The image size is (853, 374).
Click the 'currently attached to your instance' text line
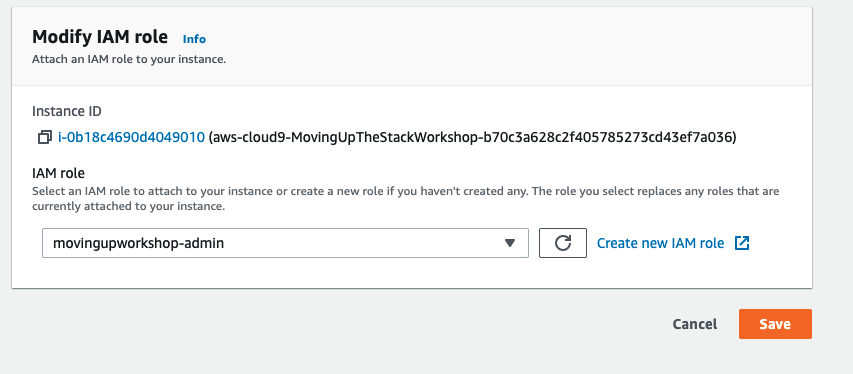[x=128, y=207]
